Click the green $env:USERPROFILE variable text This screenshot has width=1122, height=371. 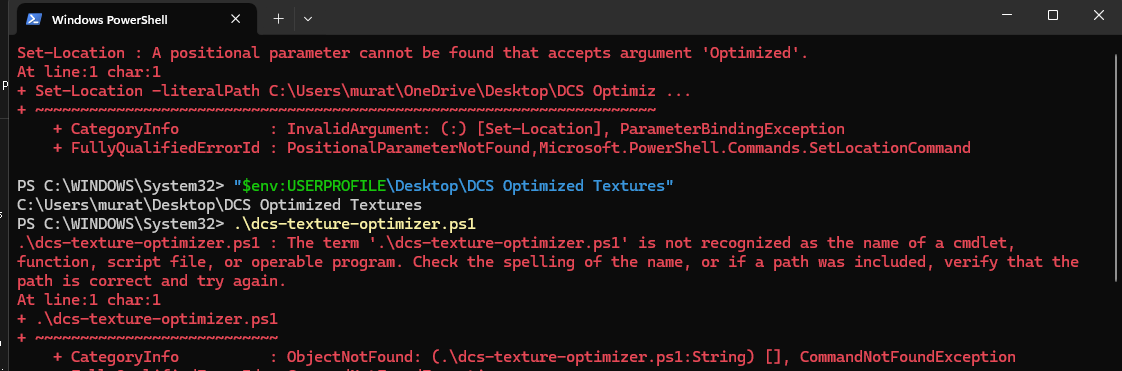[315, 186]
